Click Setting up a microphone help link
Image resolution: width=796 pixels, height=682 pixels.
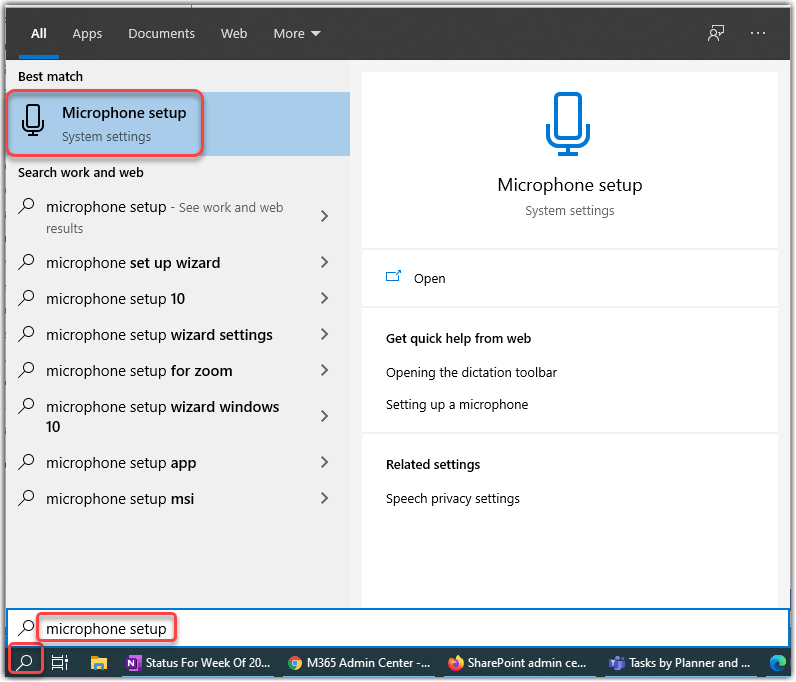point(457,404)
